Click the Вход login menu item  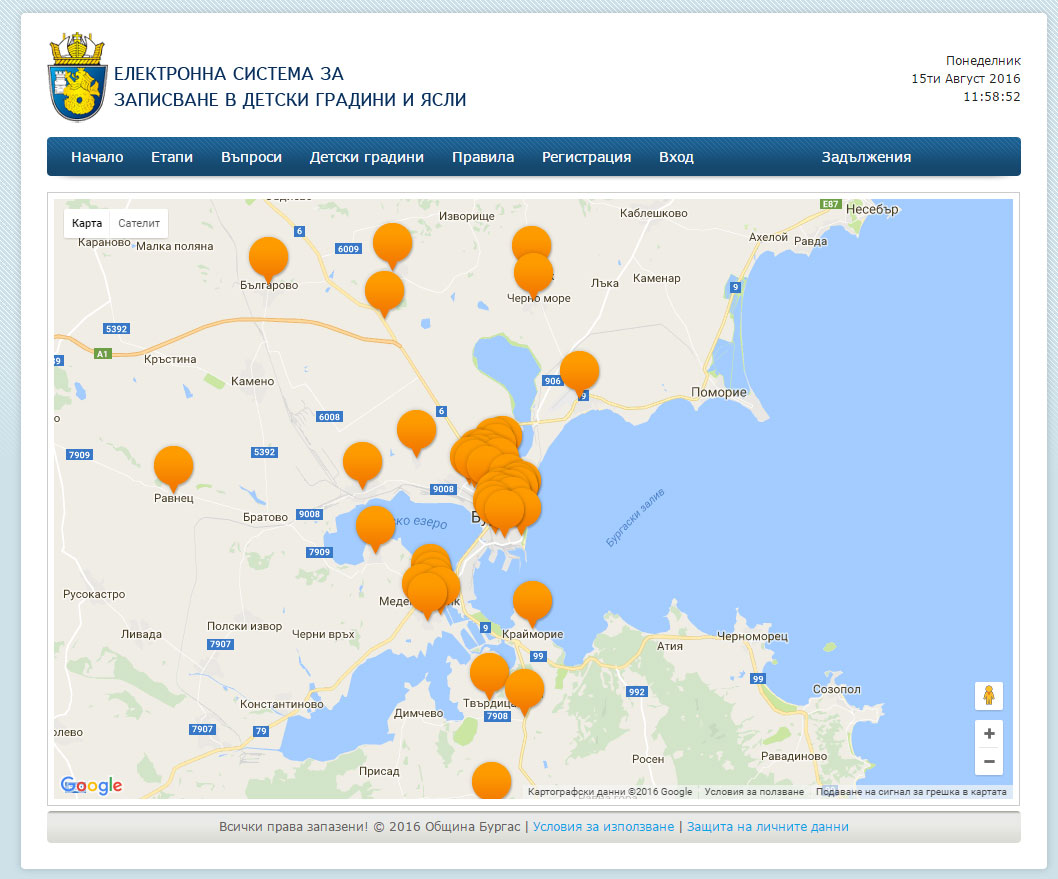(x=676, y=157)
